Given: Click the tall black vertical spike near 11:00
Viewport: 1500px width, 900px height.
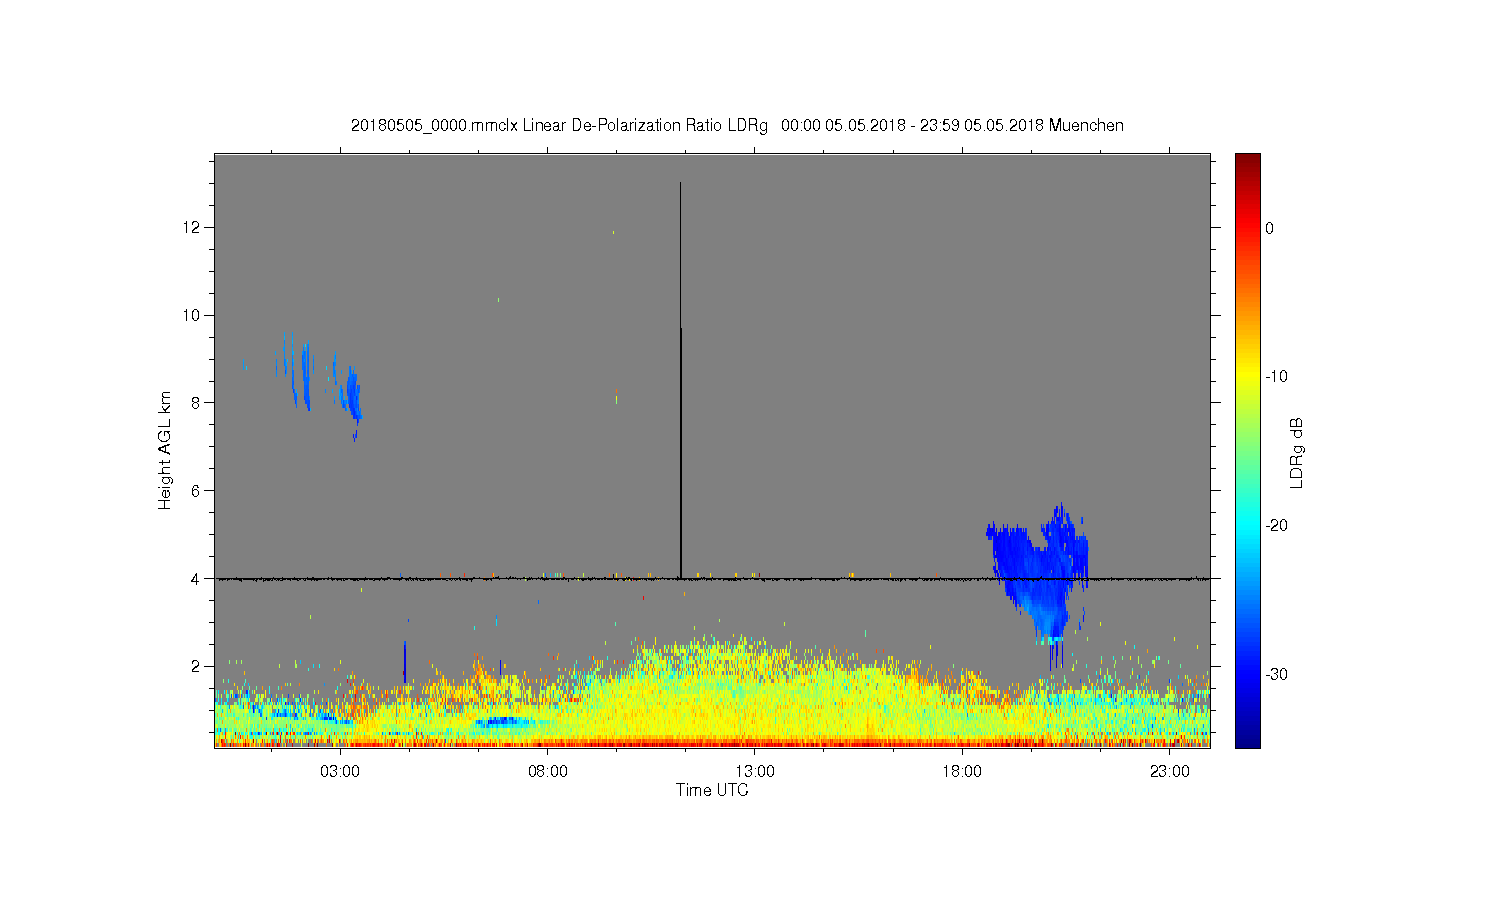Looking at the screenshot, I should [x=681, y=380].
